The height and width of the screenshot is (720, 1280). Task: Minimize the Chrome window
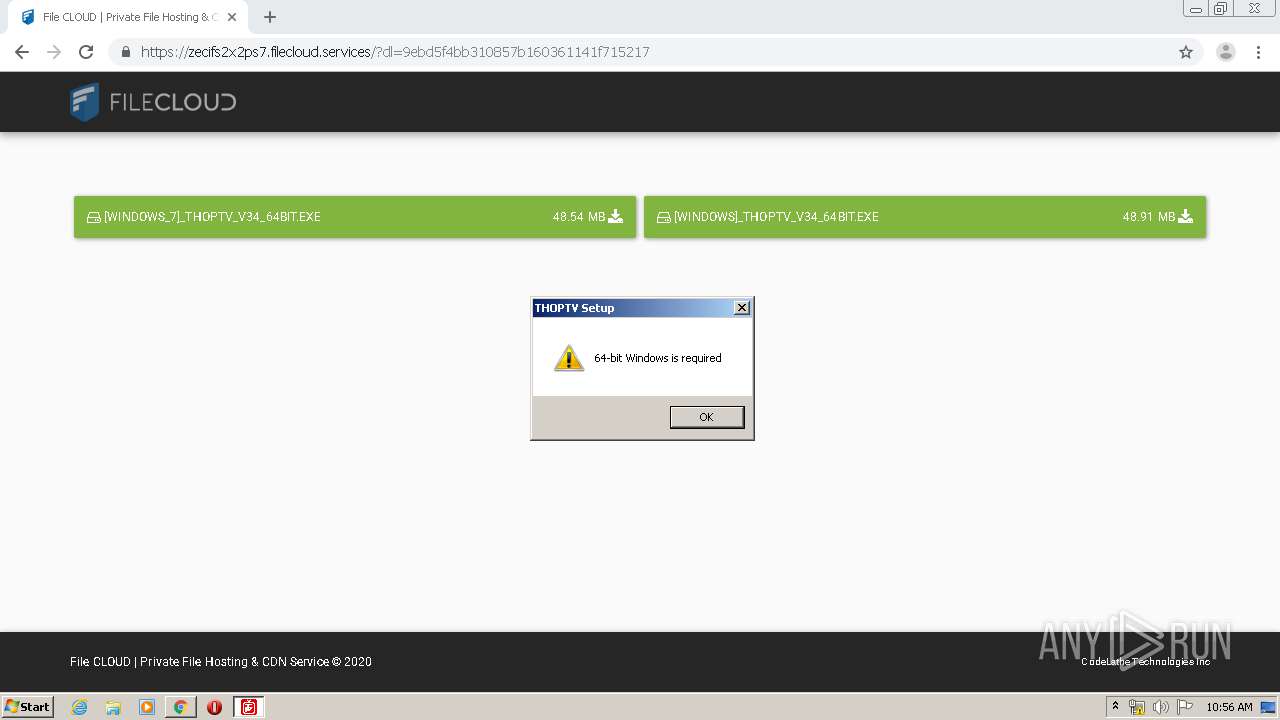[1196, 9]
